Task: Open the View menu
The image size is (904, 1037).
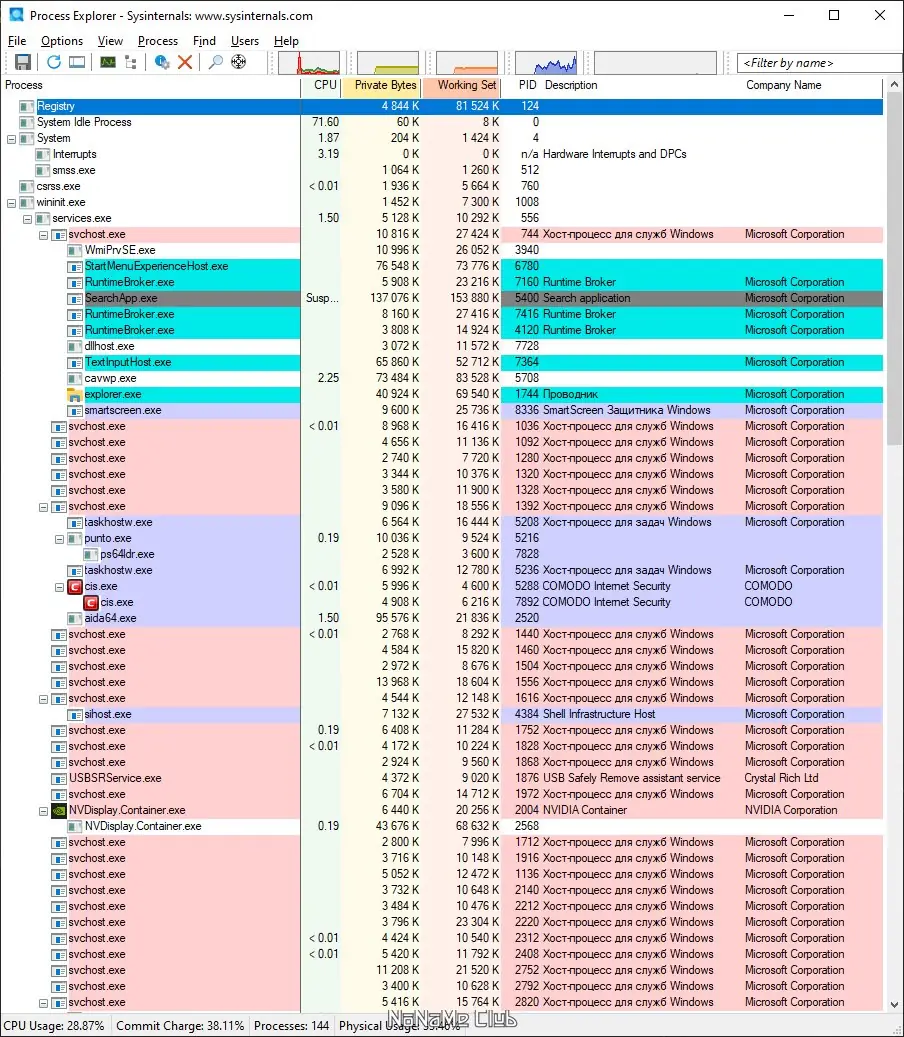Action: pyautogui.click(x=110, y=41)
